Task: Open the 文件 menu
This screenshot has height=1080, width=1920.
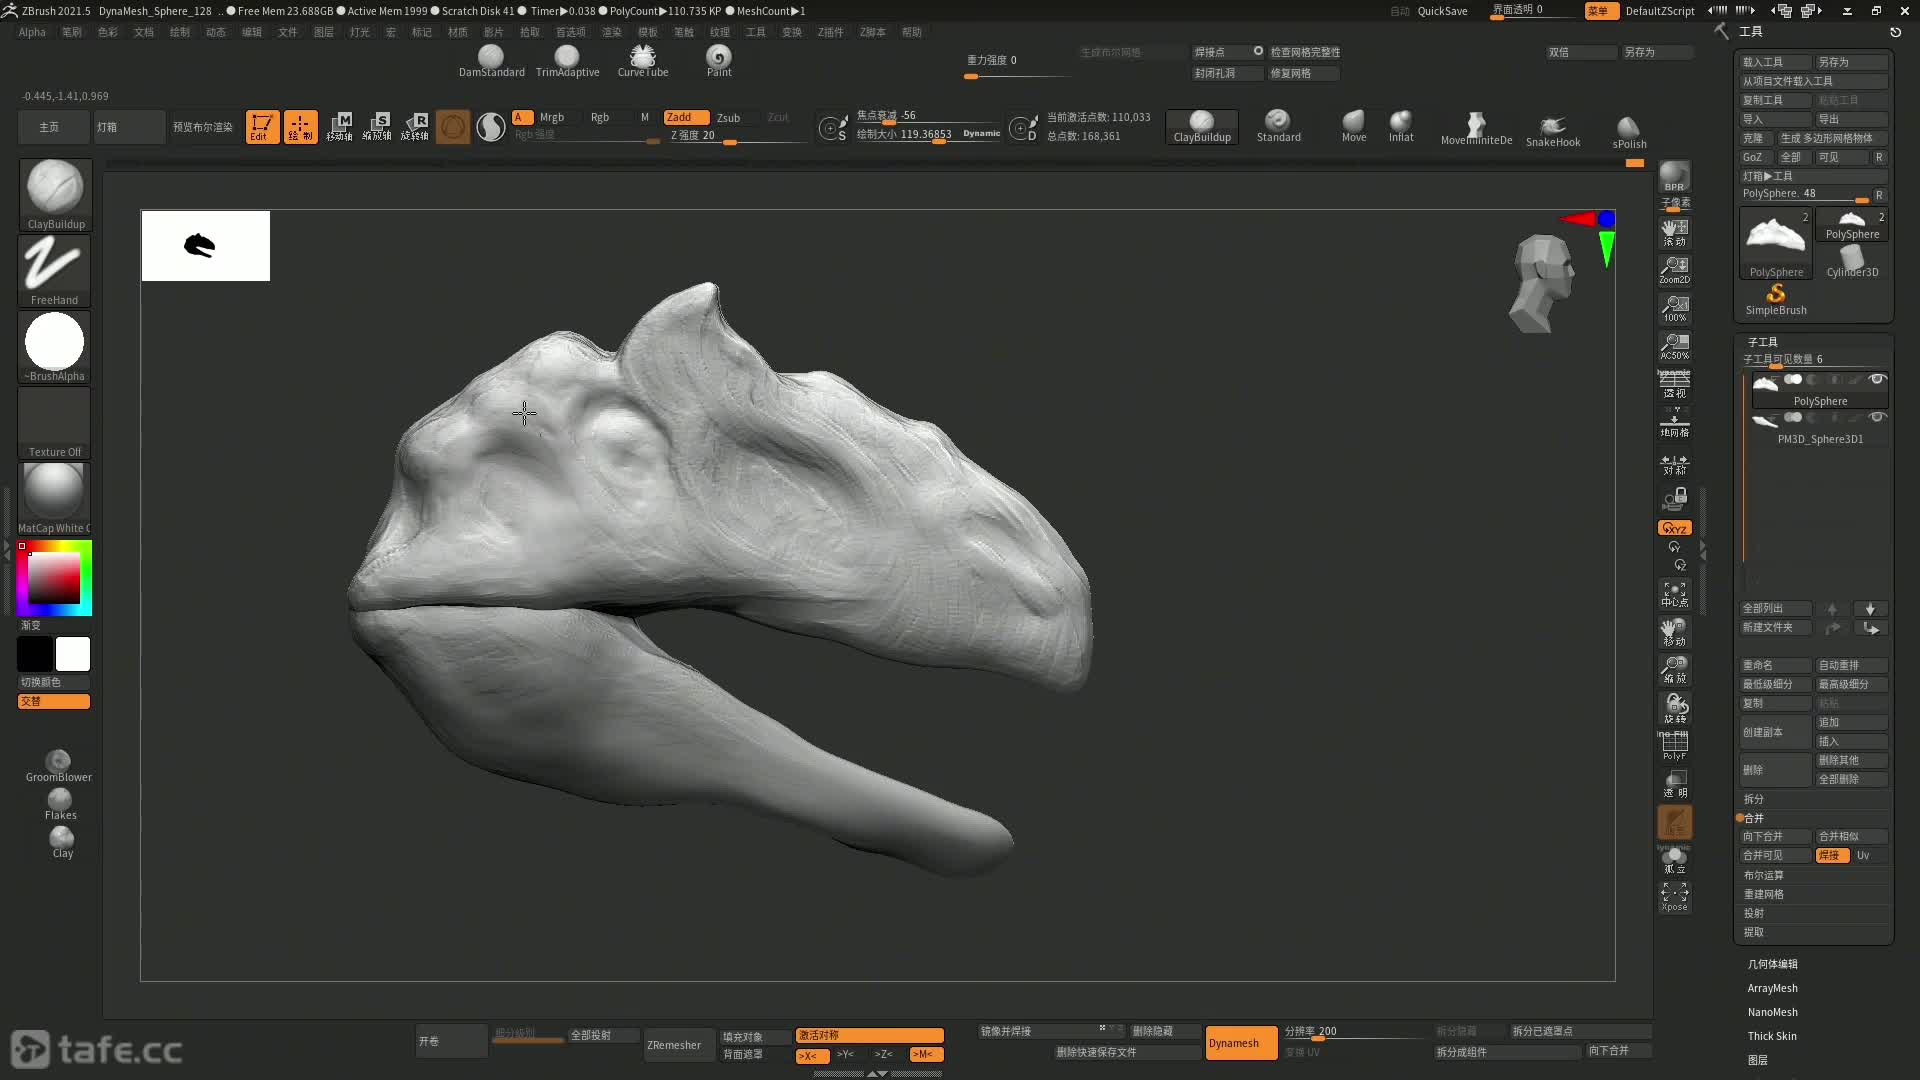Action: (x=288, y=32)
